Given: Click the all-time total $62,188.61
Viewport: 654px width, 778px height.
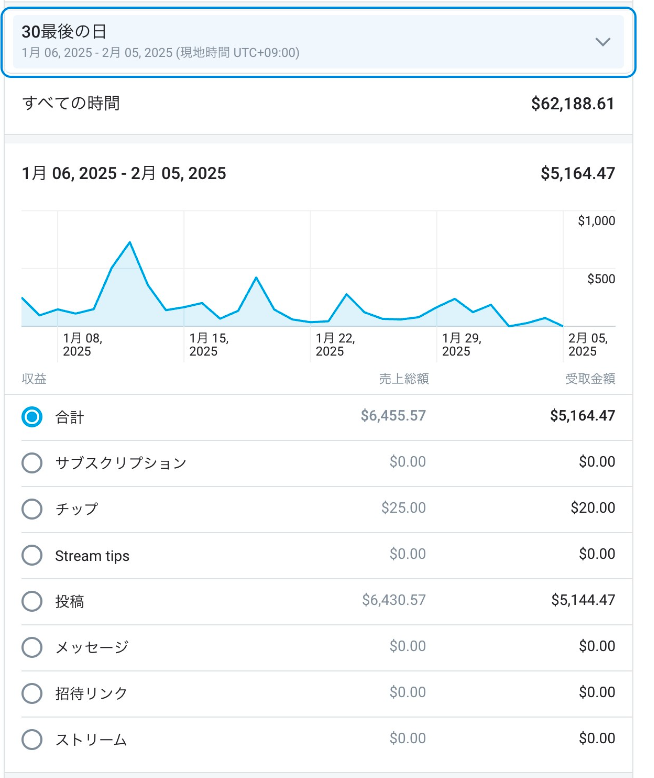Looking at the screenshot, I should [572, 104].
